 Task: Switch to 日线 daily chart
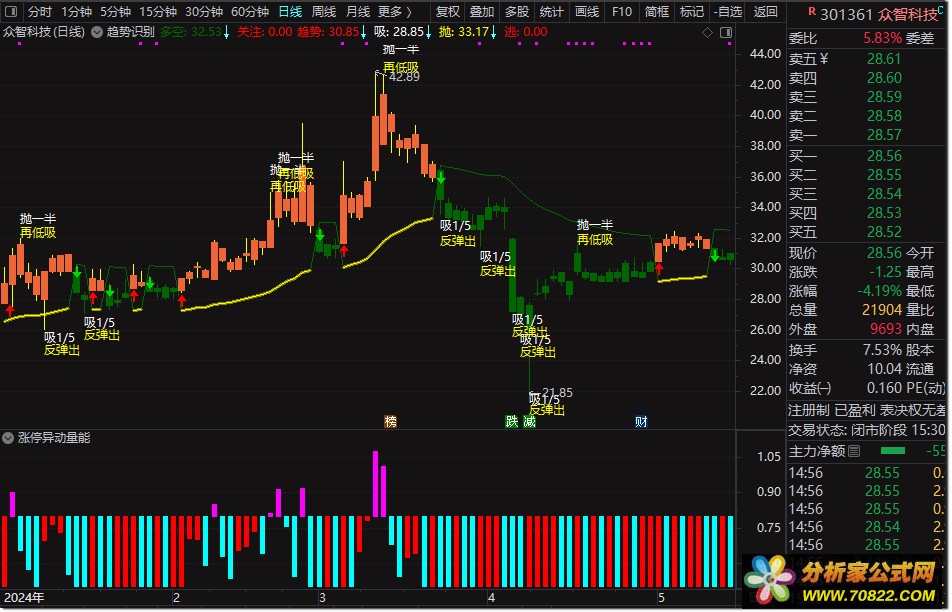point(290,12)
